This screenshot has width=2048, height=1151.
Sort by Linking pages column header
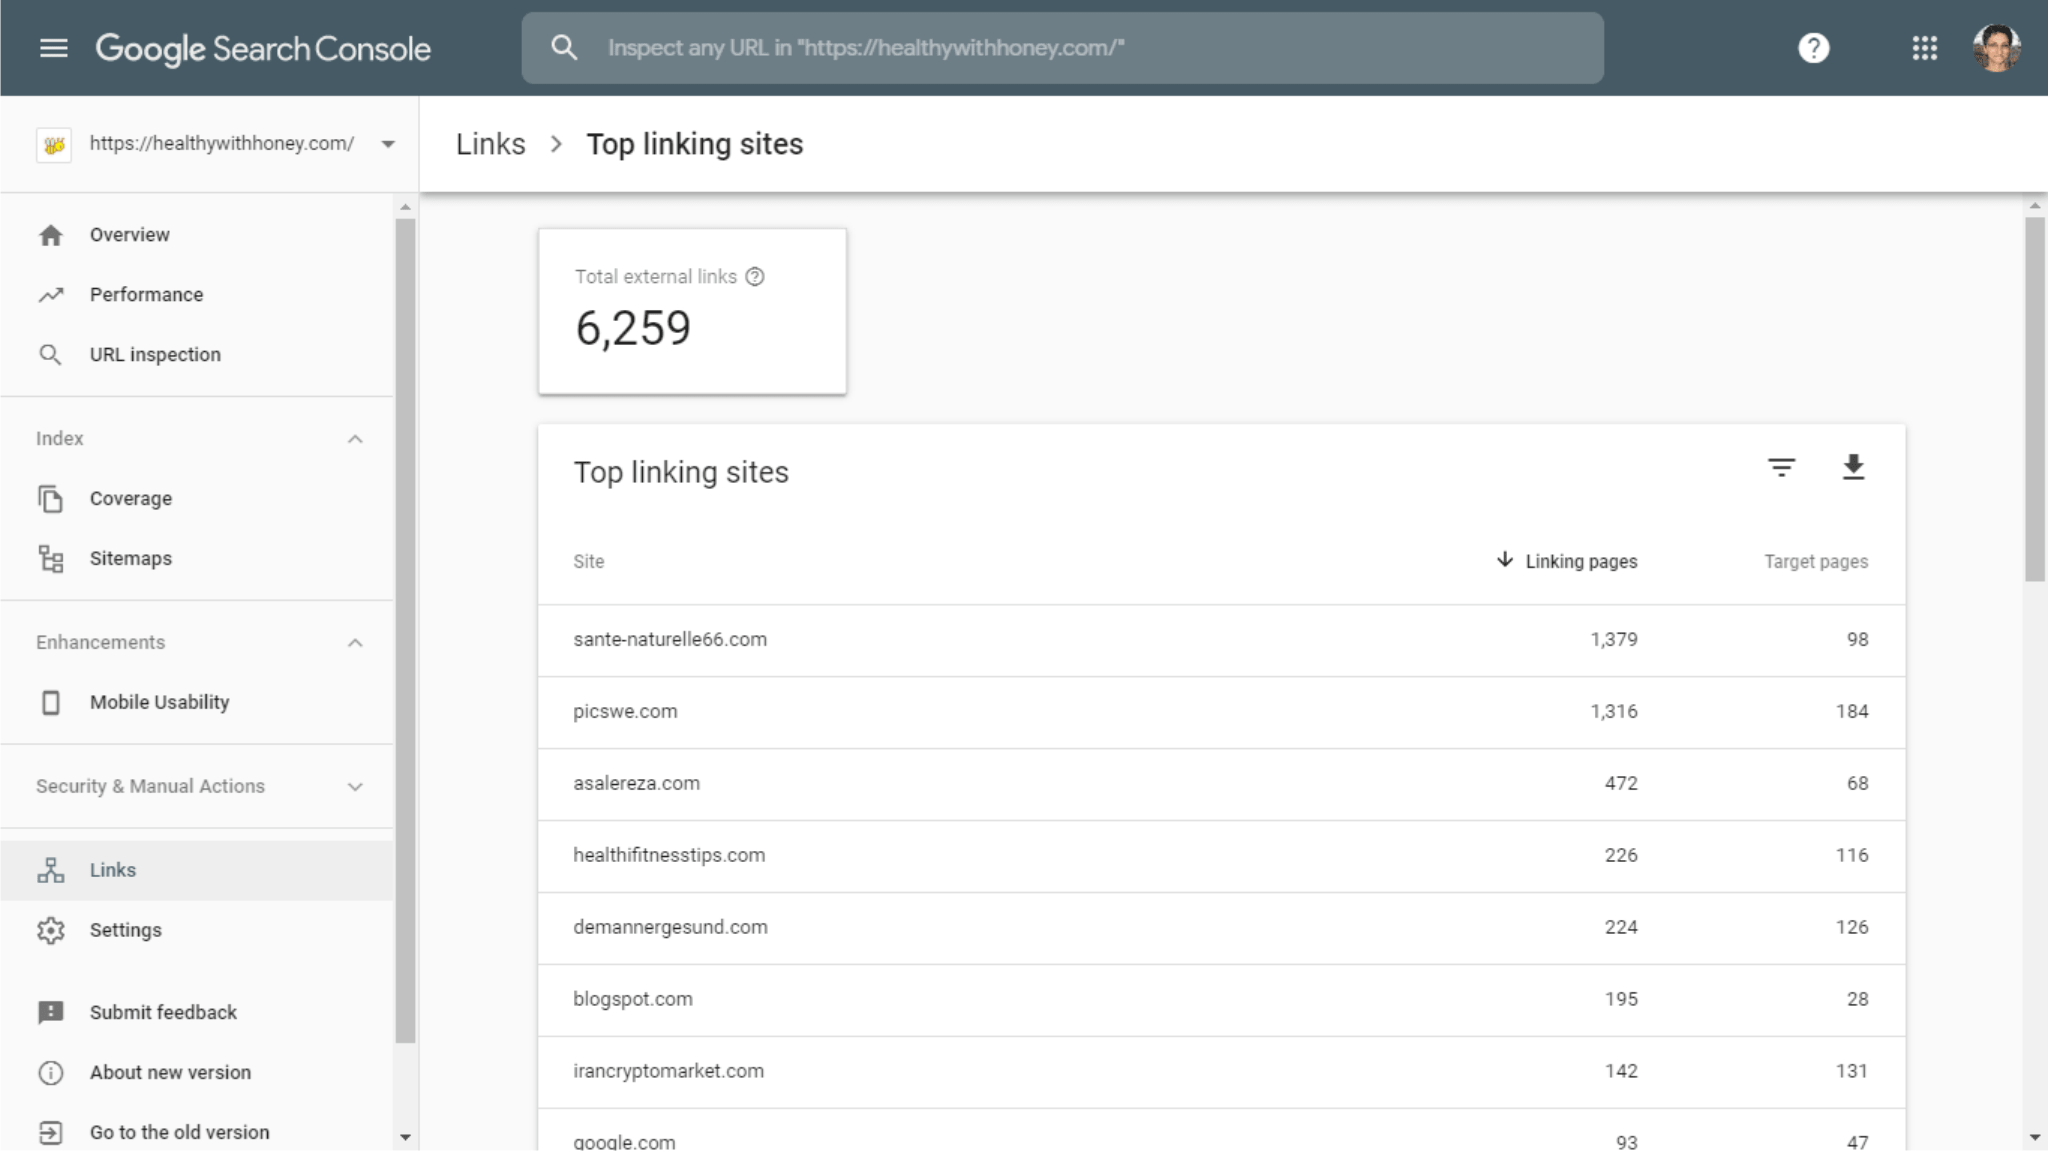[1581, 561]
